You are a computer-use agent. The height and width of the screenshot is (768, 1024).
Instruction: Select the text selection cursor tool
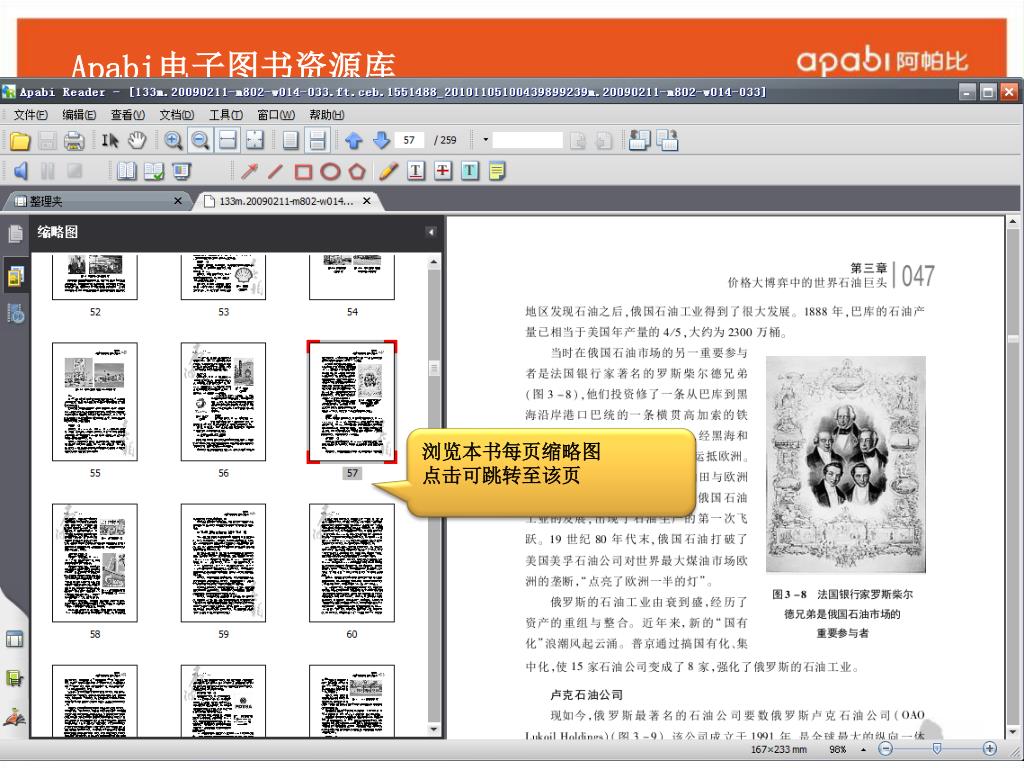pos(110,140)
